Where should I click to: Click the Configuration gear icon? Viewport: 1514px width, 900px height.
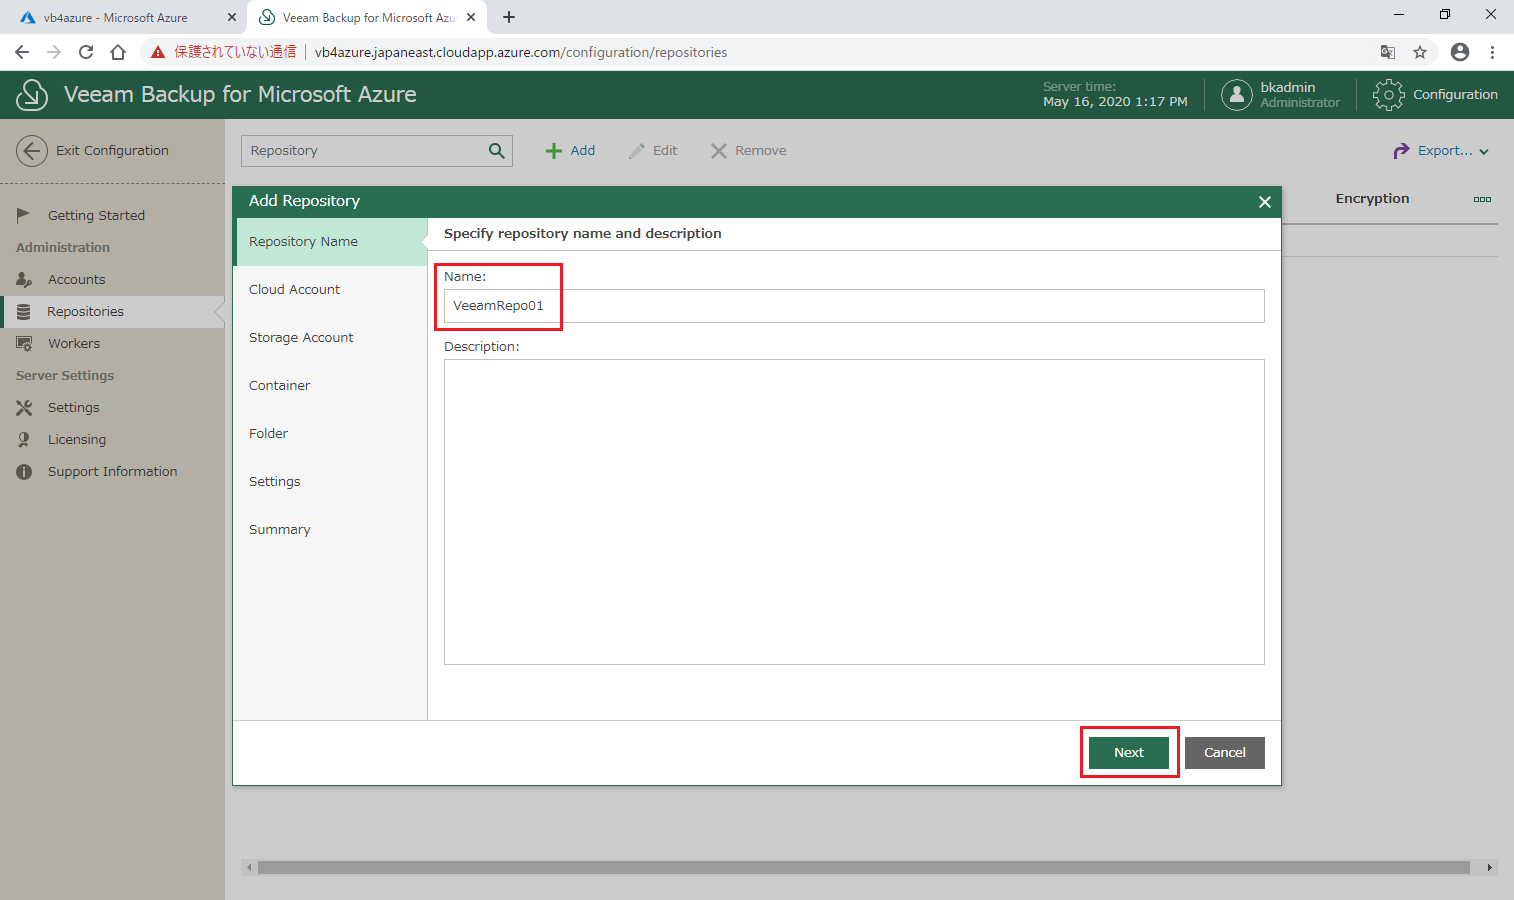(1388, 95)
